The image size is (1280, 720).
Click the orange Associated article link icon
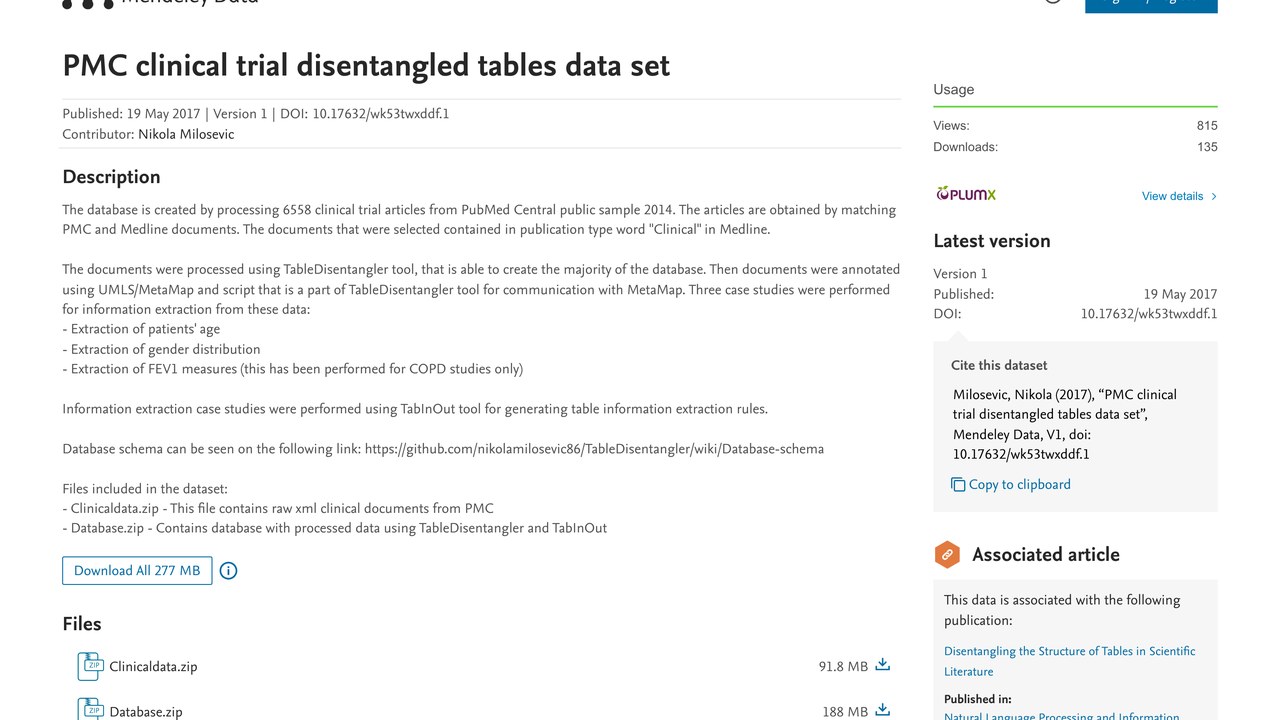pyautogui.click(x=947, y=555)
